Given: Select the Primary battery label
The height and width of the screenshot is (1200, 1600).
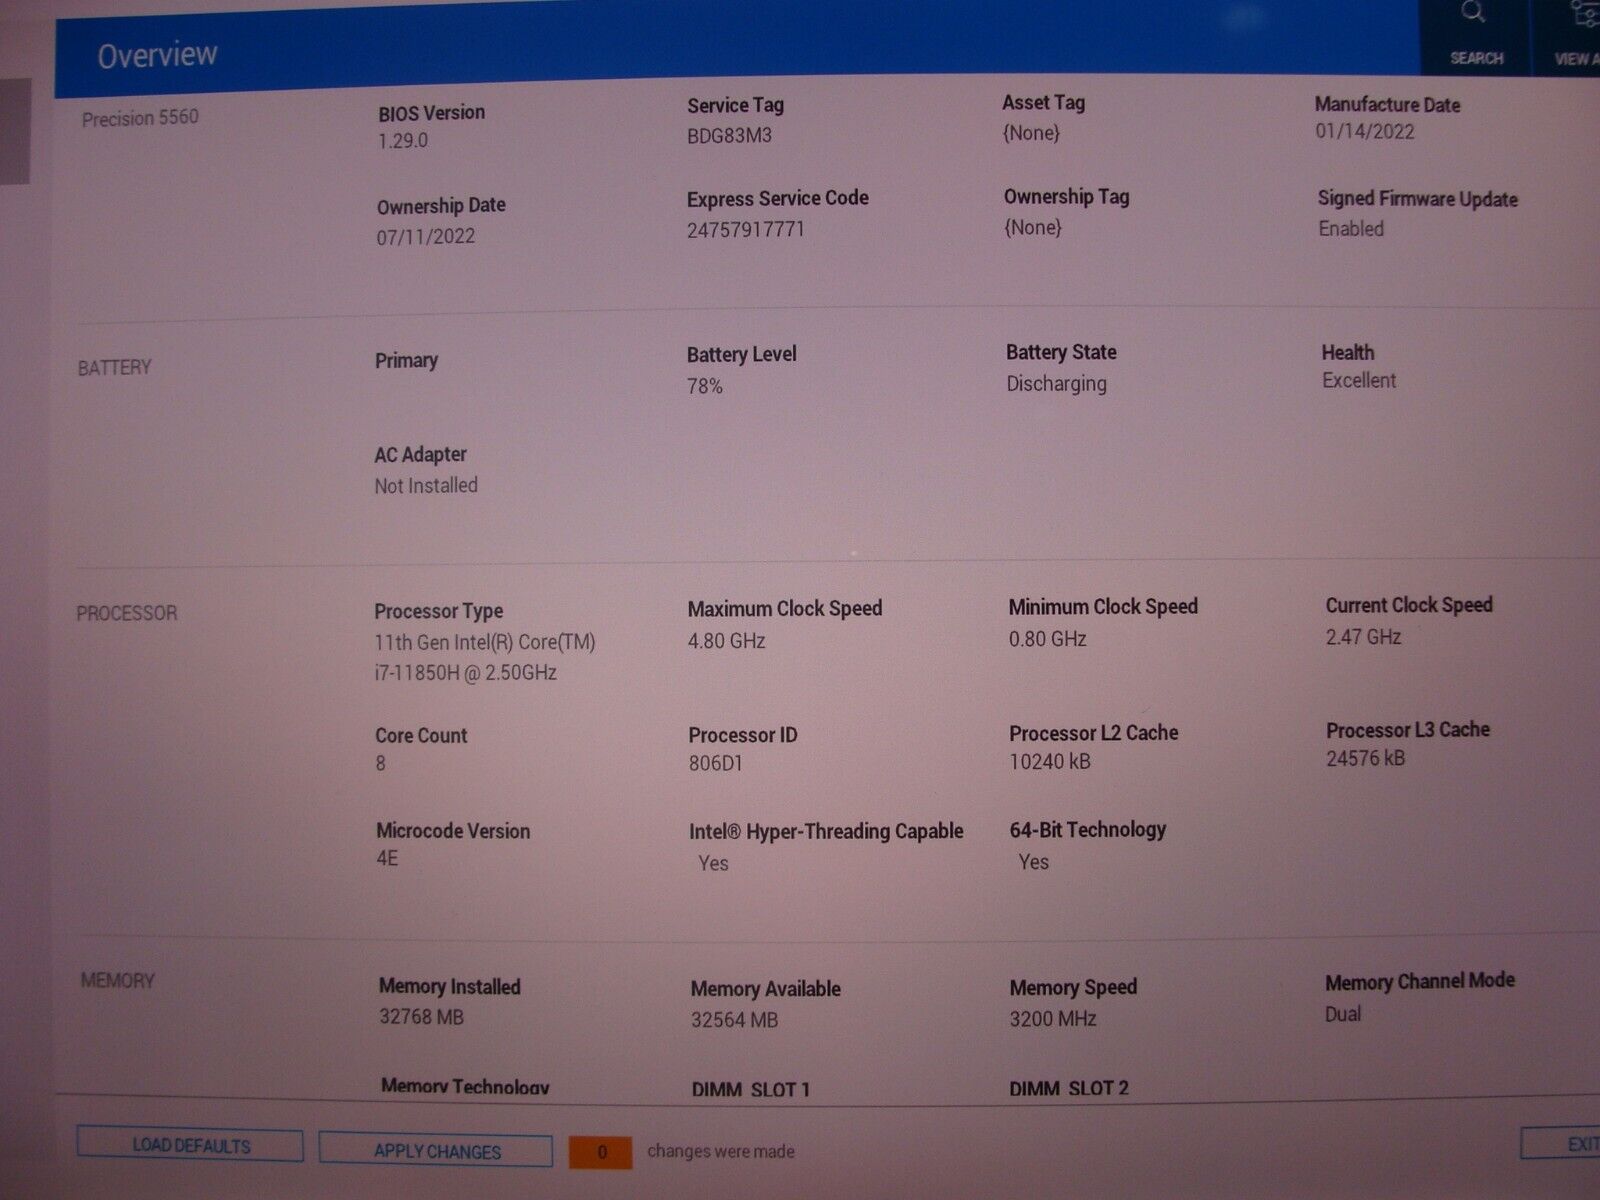Looking at the screenshot, I should point(406,360).
